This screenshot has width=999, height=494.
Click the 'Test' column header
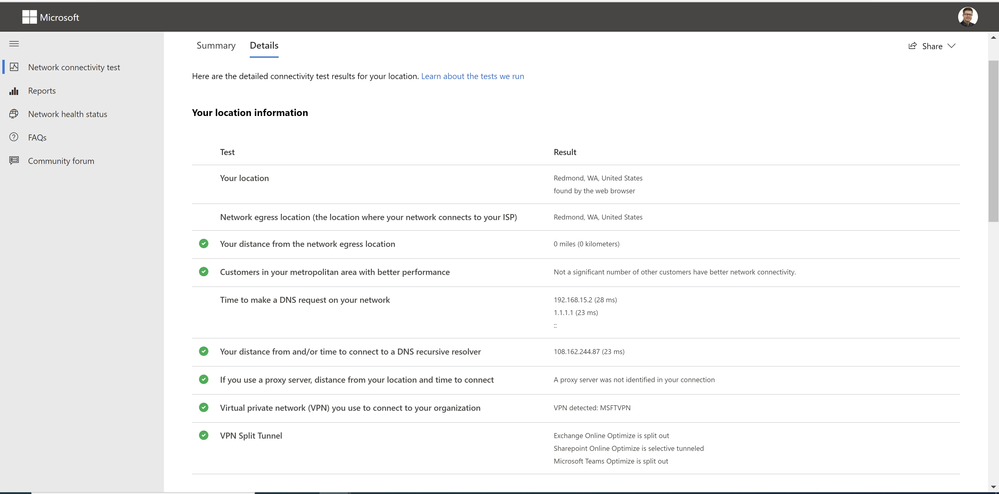(227, 152)
